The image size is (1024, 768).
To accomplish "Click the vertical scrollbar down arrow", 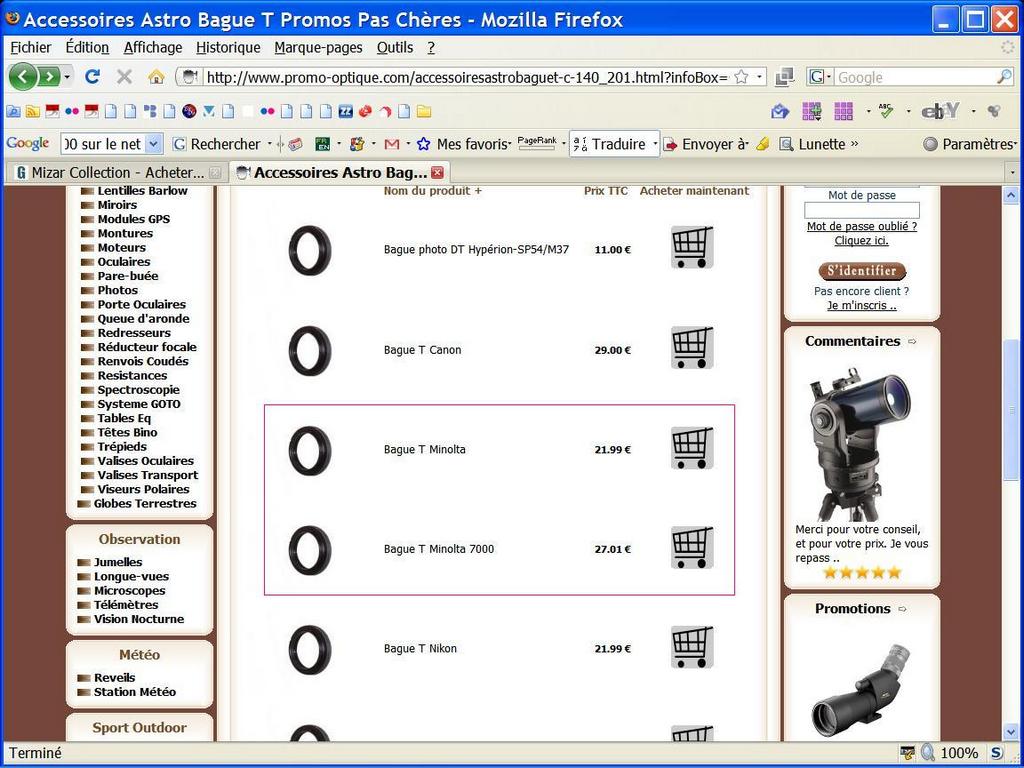I will 1010,732.
